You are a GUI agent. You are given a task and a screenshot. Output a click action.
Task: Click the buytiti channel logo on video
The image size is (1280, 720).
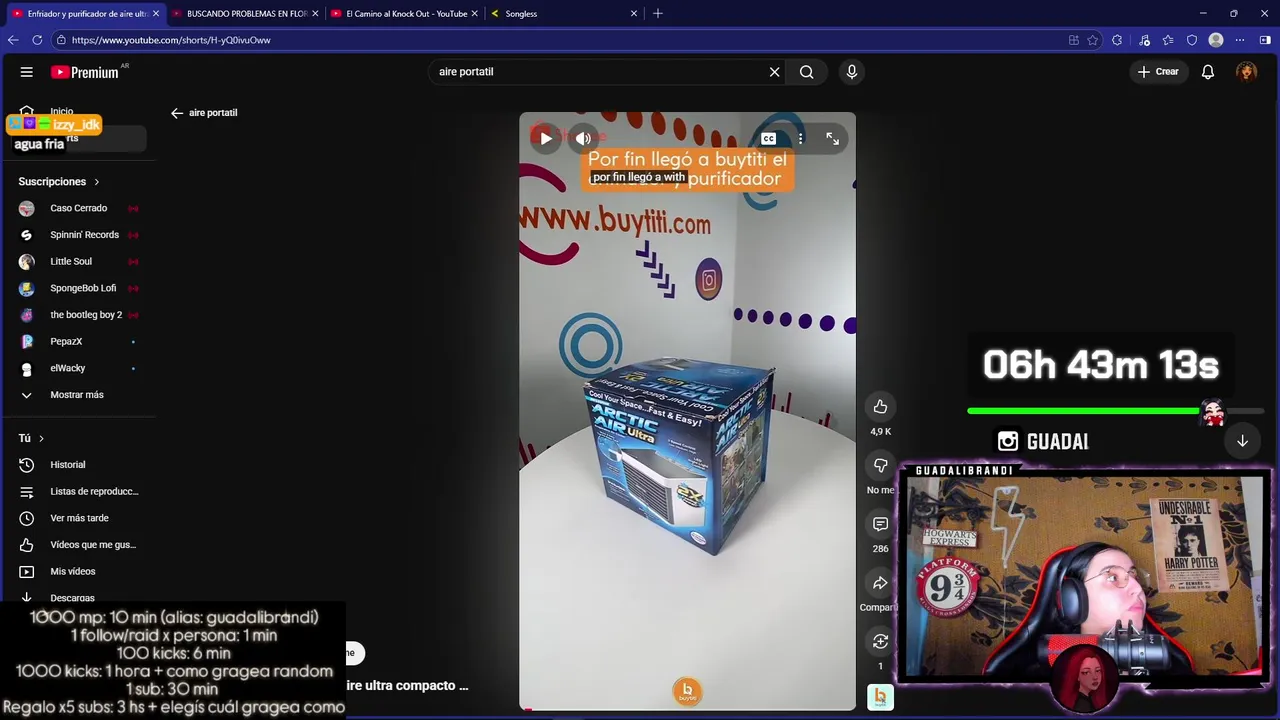pos(687,691)
